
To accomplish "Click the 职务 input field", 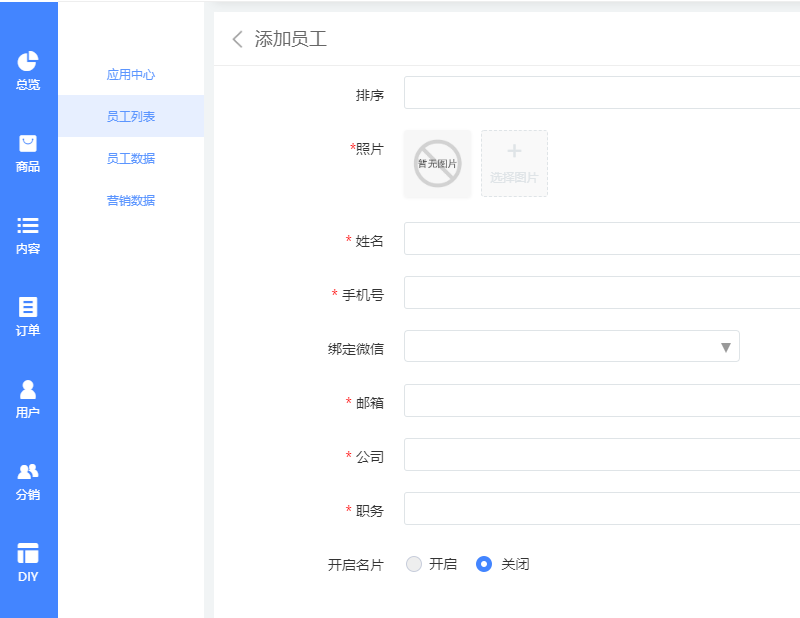I will coord(602,509).
